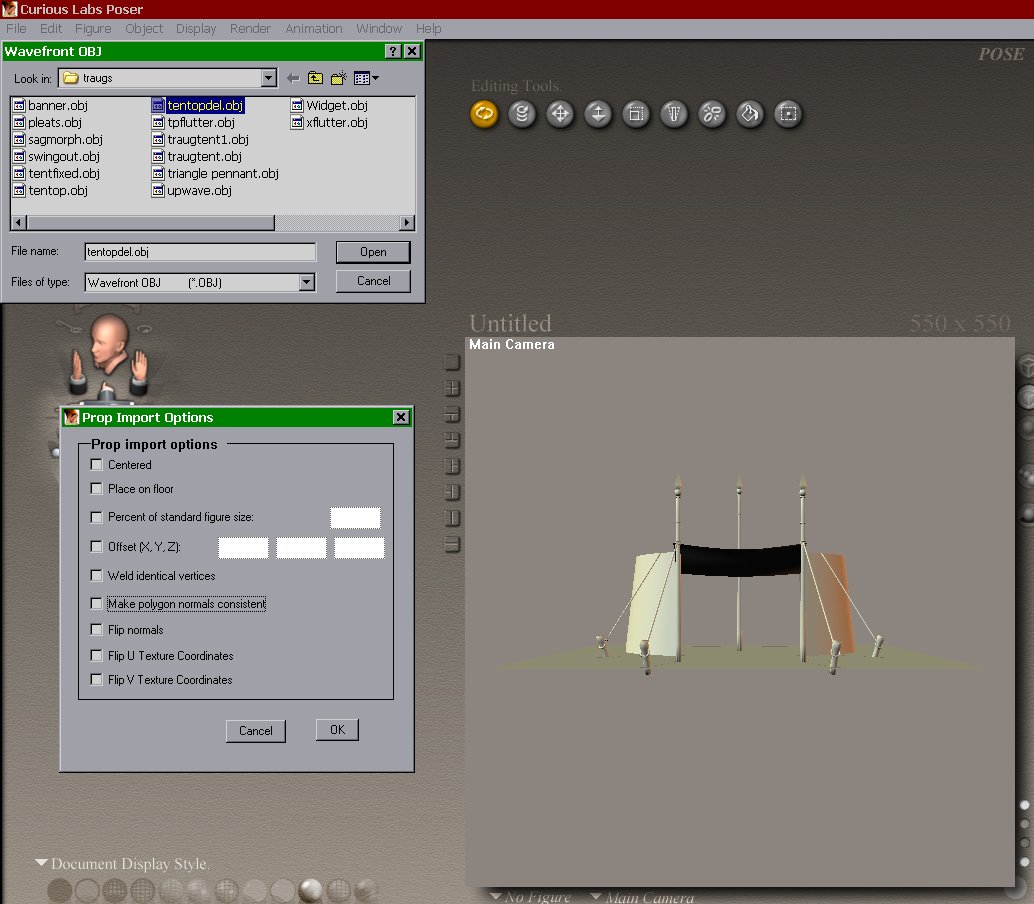Viewport: 1034px width, 904px height.
Task: Choose three-port layout with line on top
Action: [x=452, y=414]
